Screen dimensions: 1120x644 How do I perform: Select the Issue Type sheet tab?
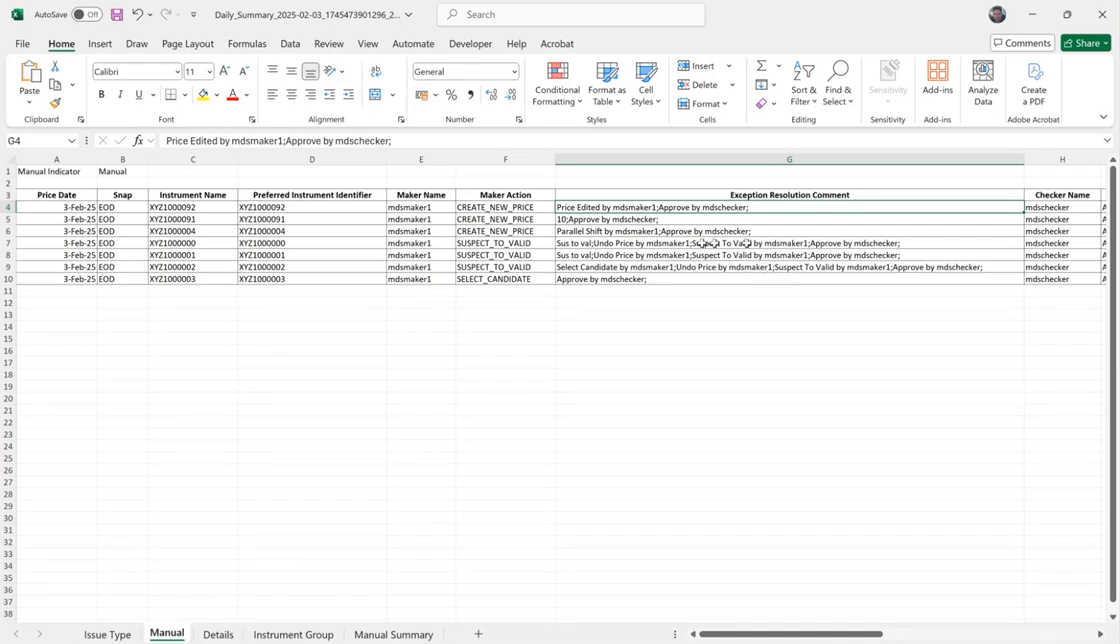[x=107, y=634]
